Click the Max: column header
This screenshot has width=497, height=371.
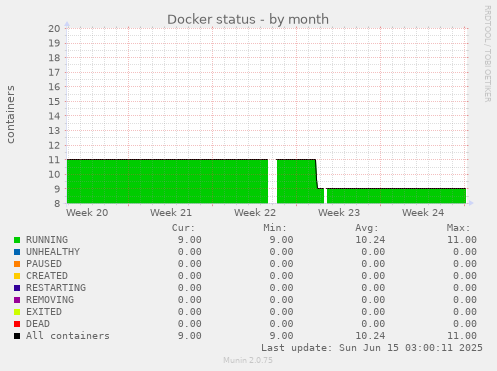[x=458, y=228]
